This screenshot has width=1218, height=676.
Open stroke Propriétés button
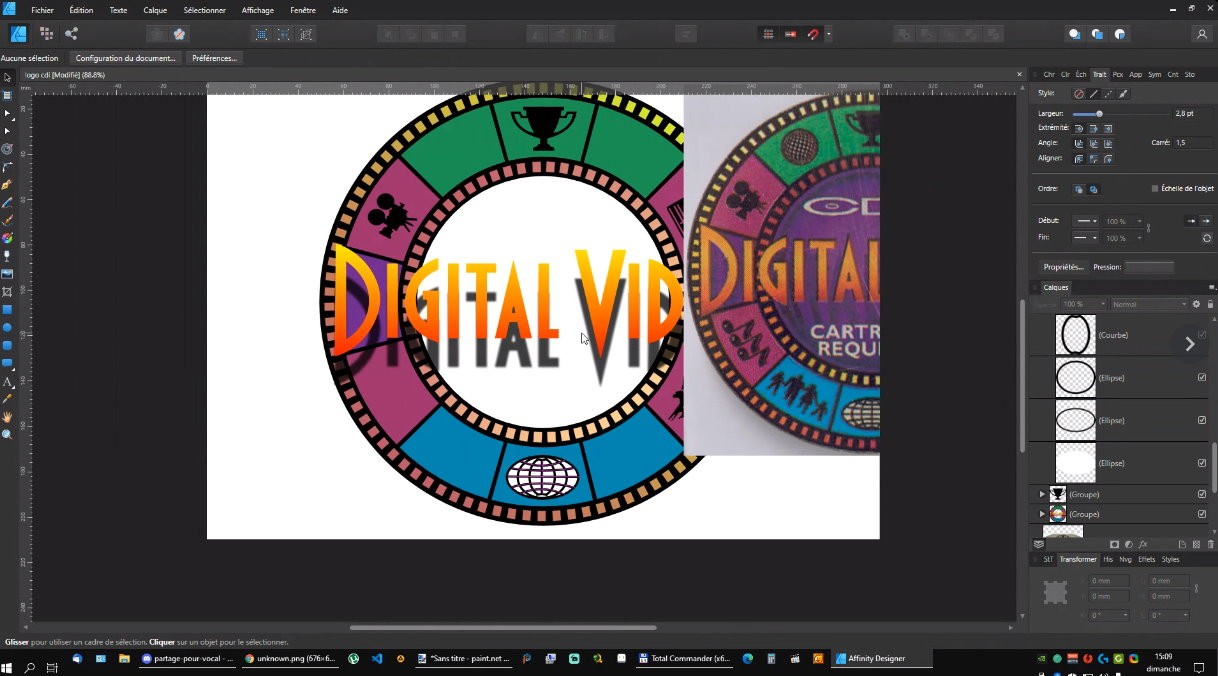[1063, 267]
